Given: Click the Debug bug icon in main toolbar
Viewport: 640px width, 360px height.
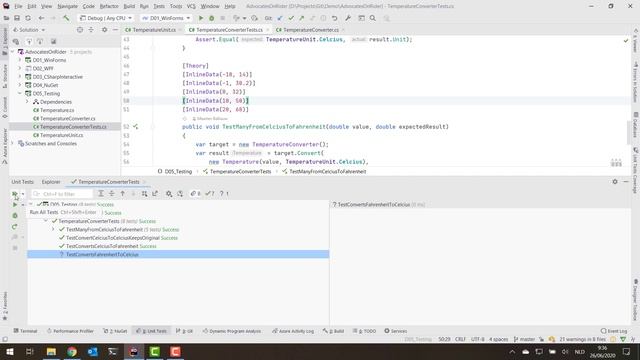Looking at the screenshot, I should point(211,18).
